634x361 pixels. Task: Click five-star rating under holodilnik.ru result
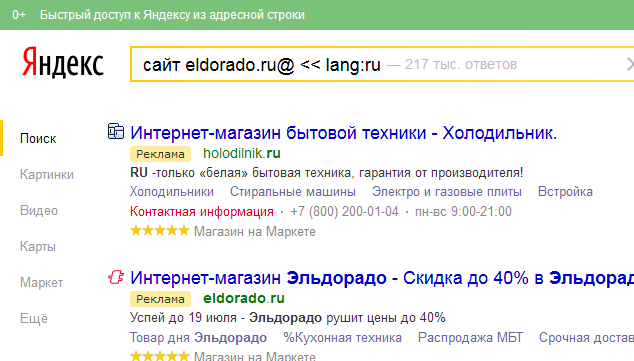tap(160, 231)
